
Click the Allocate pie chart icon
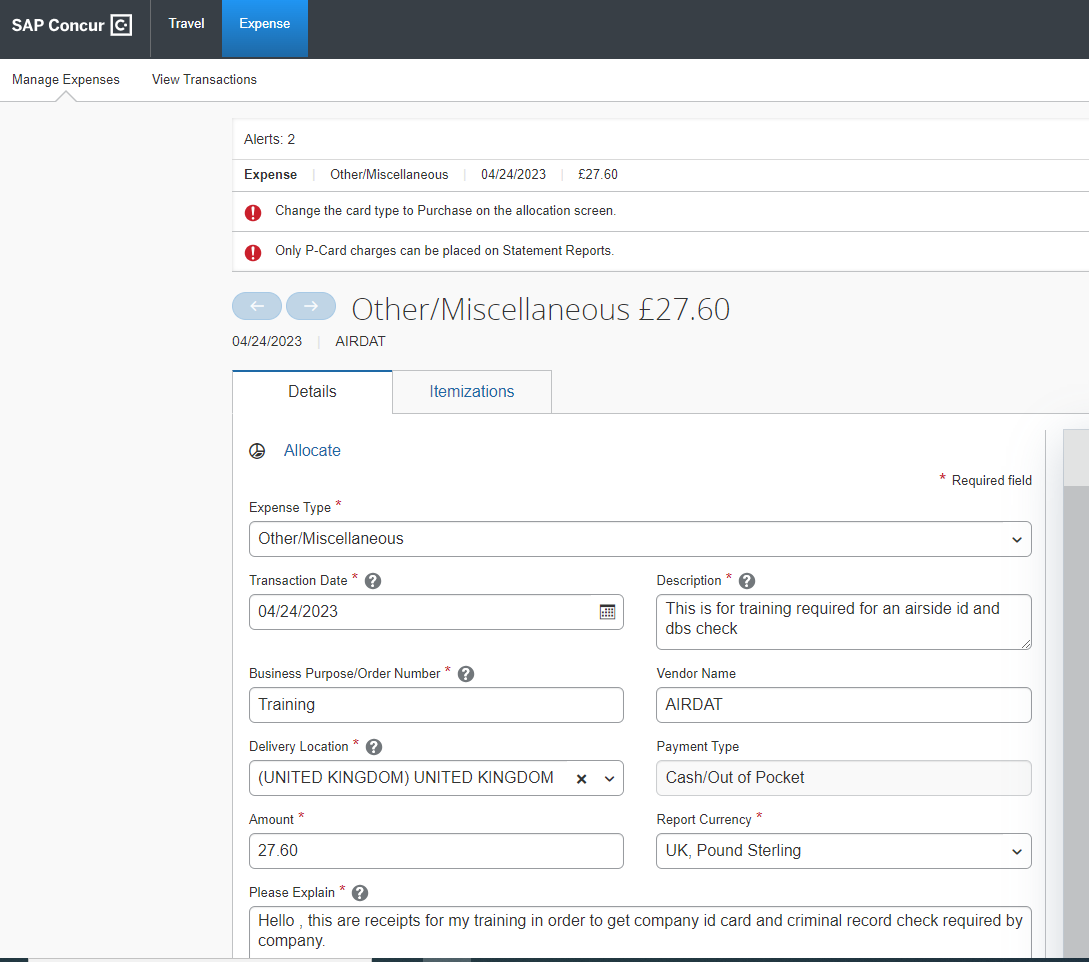[258, 450]
